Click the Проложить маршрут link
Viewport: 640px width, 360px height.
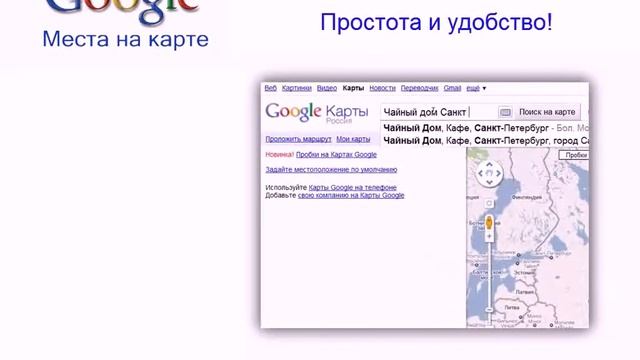coord(298,139)
